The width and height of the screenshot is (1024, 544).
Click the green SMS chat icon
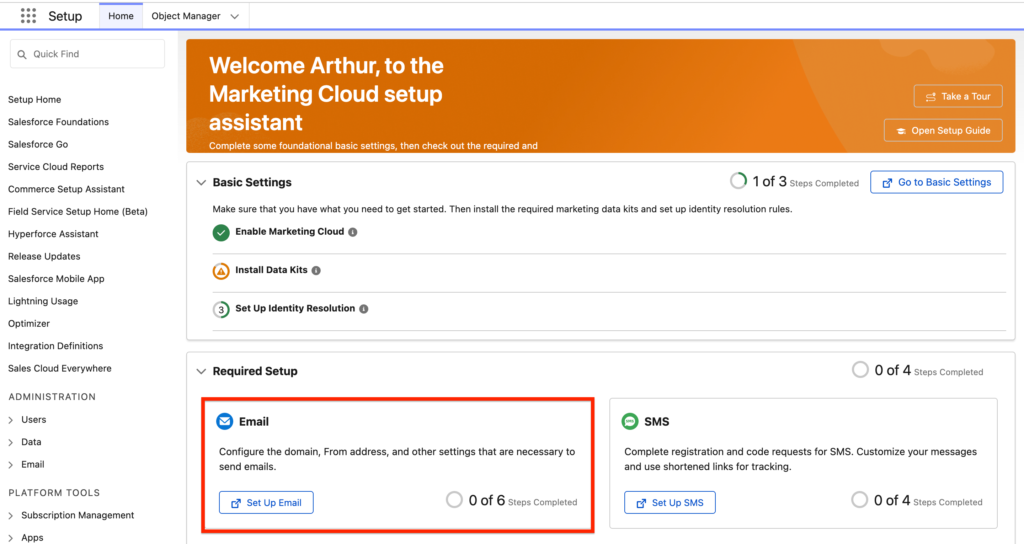tap(630, 422)
